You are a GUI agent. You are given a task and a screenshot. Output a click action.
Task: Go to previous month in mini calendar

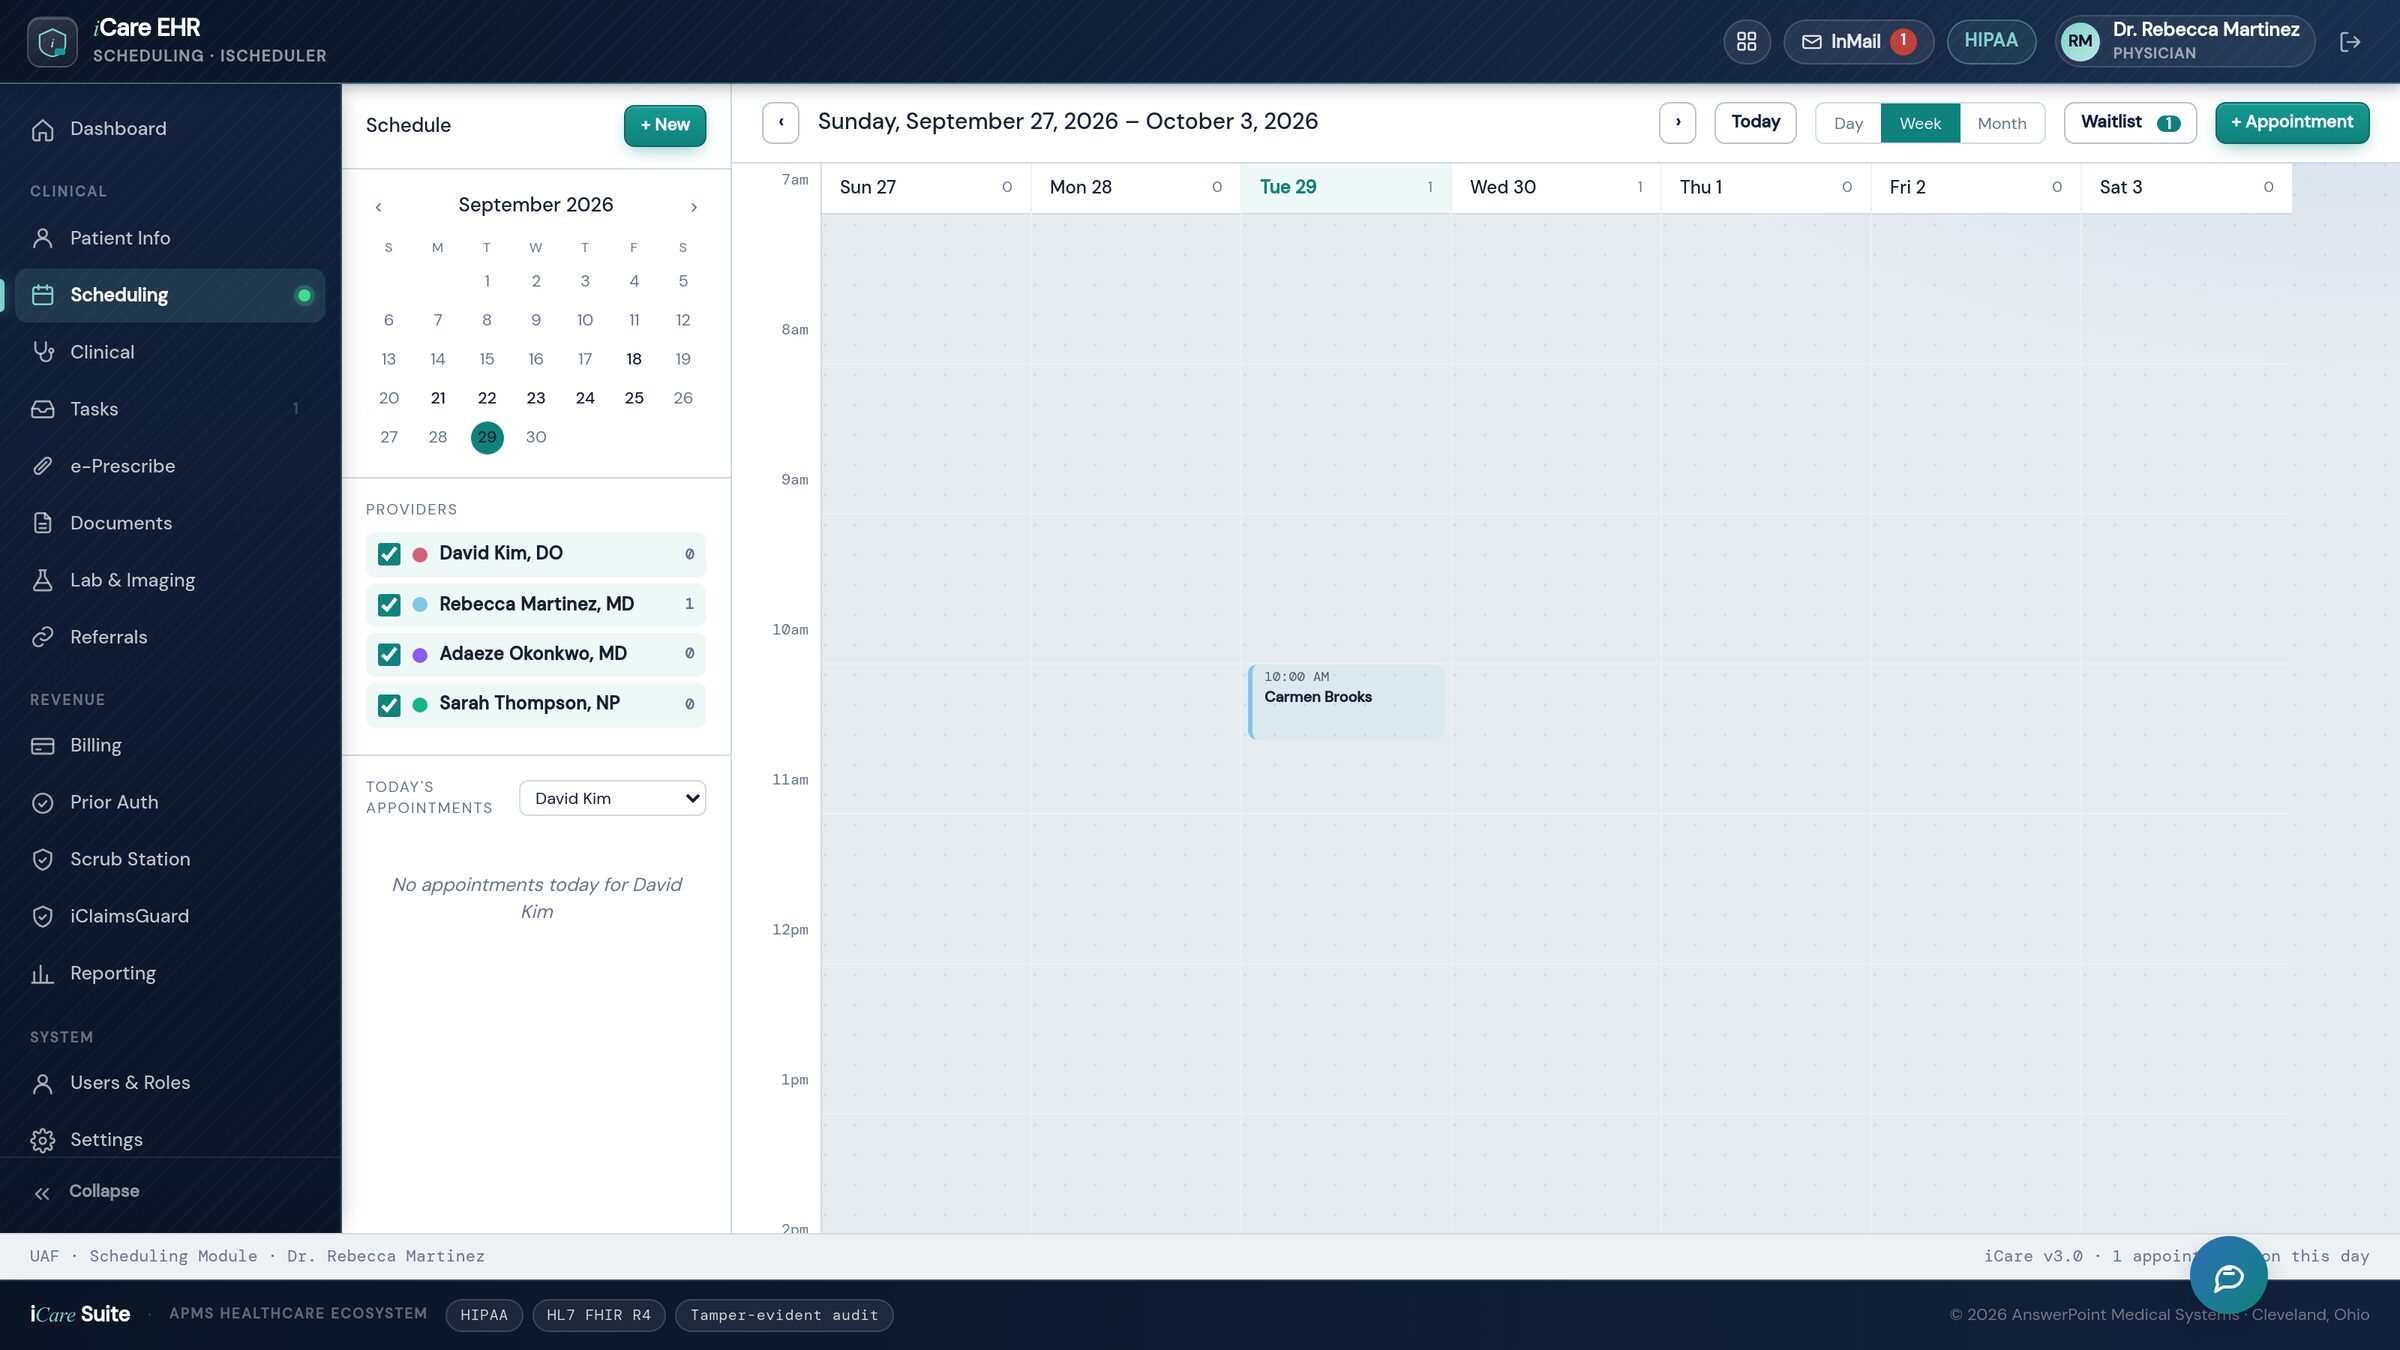pos(378,207)
